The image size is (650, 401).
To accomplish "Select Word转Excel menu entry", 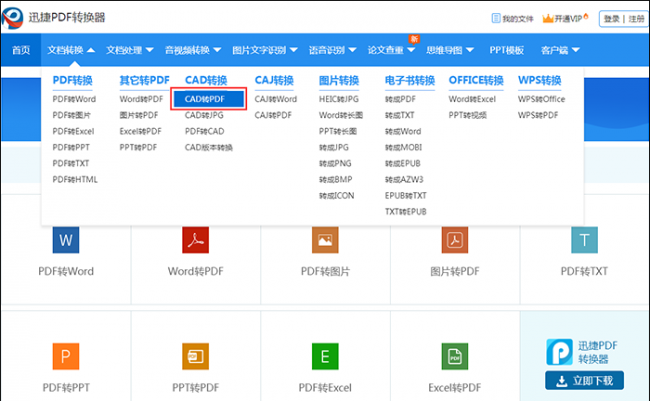I will click(472, 99).
